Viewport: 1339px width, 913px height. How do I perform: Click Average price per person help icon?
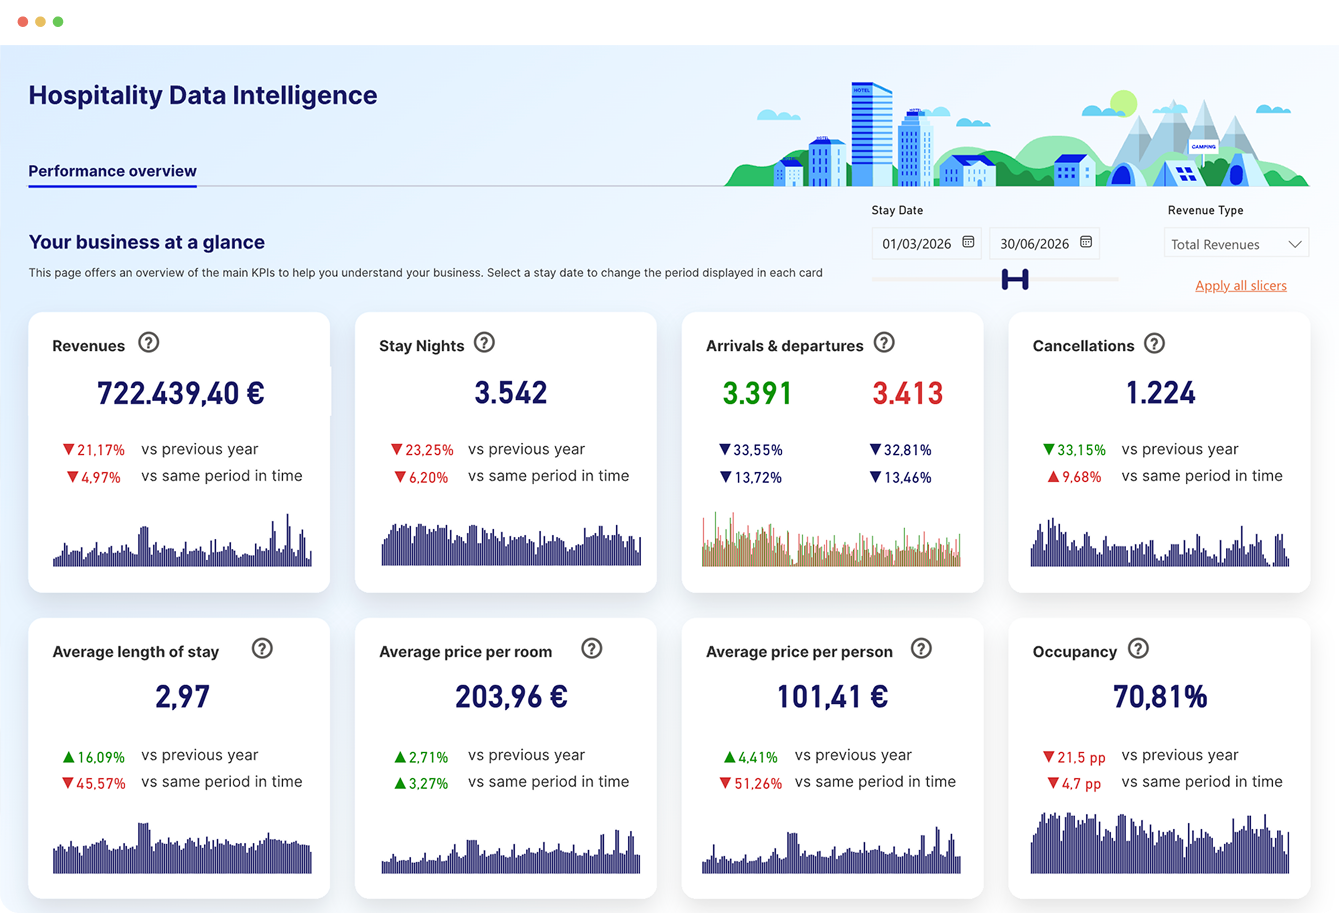coord(921,649)
